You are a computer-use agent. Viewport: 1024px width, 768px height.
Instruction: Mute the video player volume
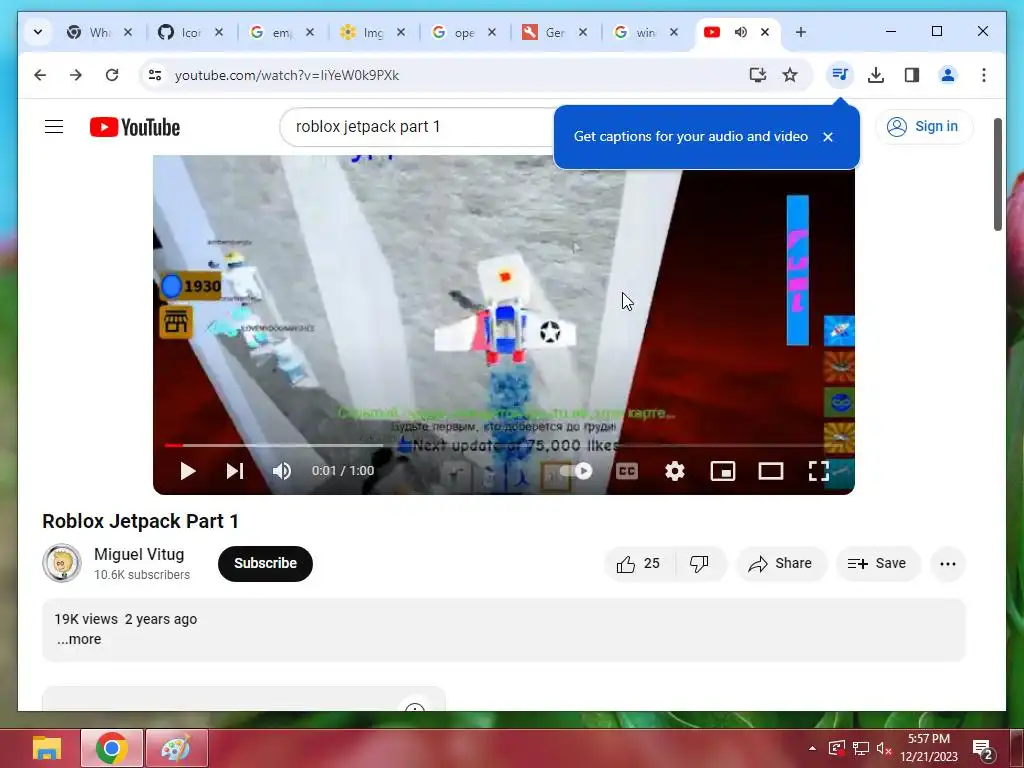tap(281, 471)
